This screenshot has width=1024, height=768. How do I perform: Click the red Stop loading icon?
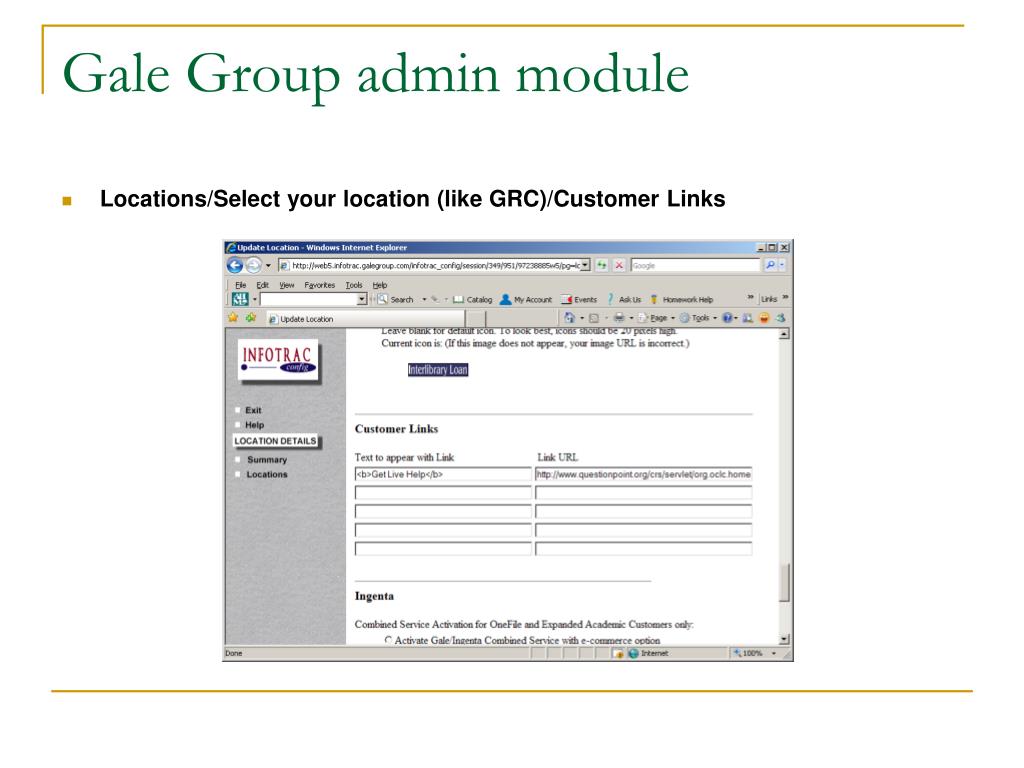click(618, 265)
